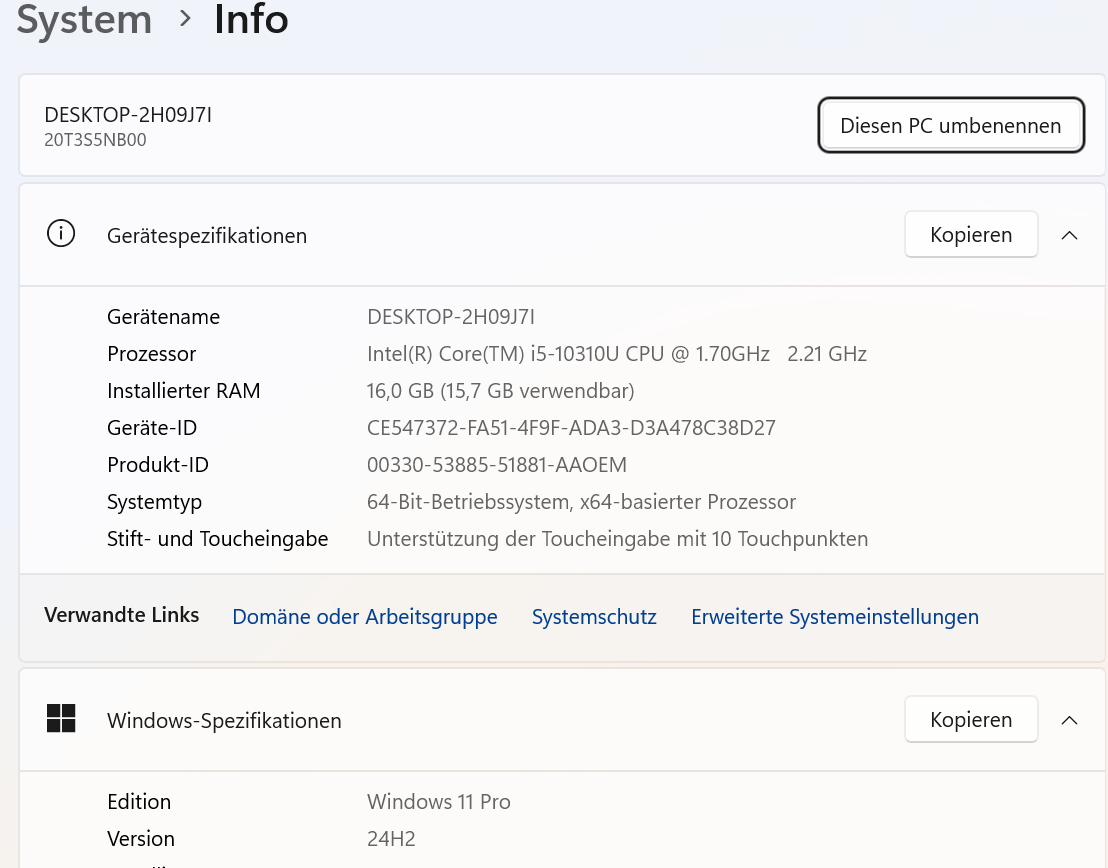Click the info circle icon beside Gerätespezifikationen
Viewport: 1108px width, 868px height.
(x=61, y=234)
